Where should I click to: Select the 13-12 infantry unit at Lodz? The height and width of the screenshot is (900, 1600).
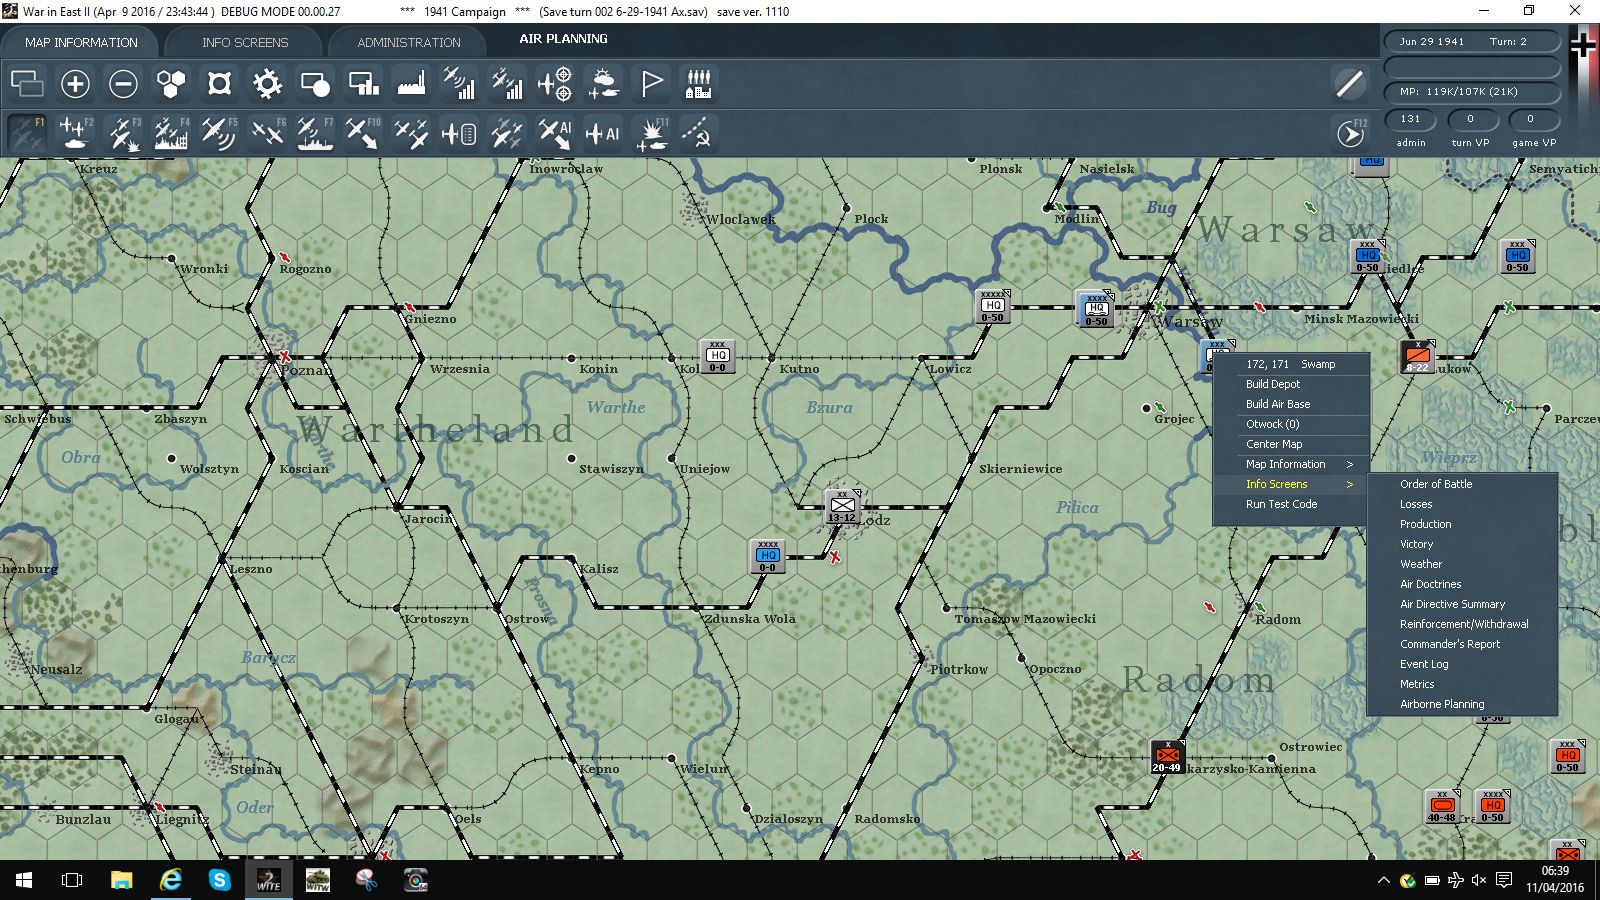pyautogui.click(x=842, y=507)
